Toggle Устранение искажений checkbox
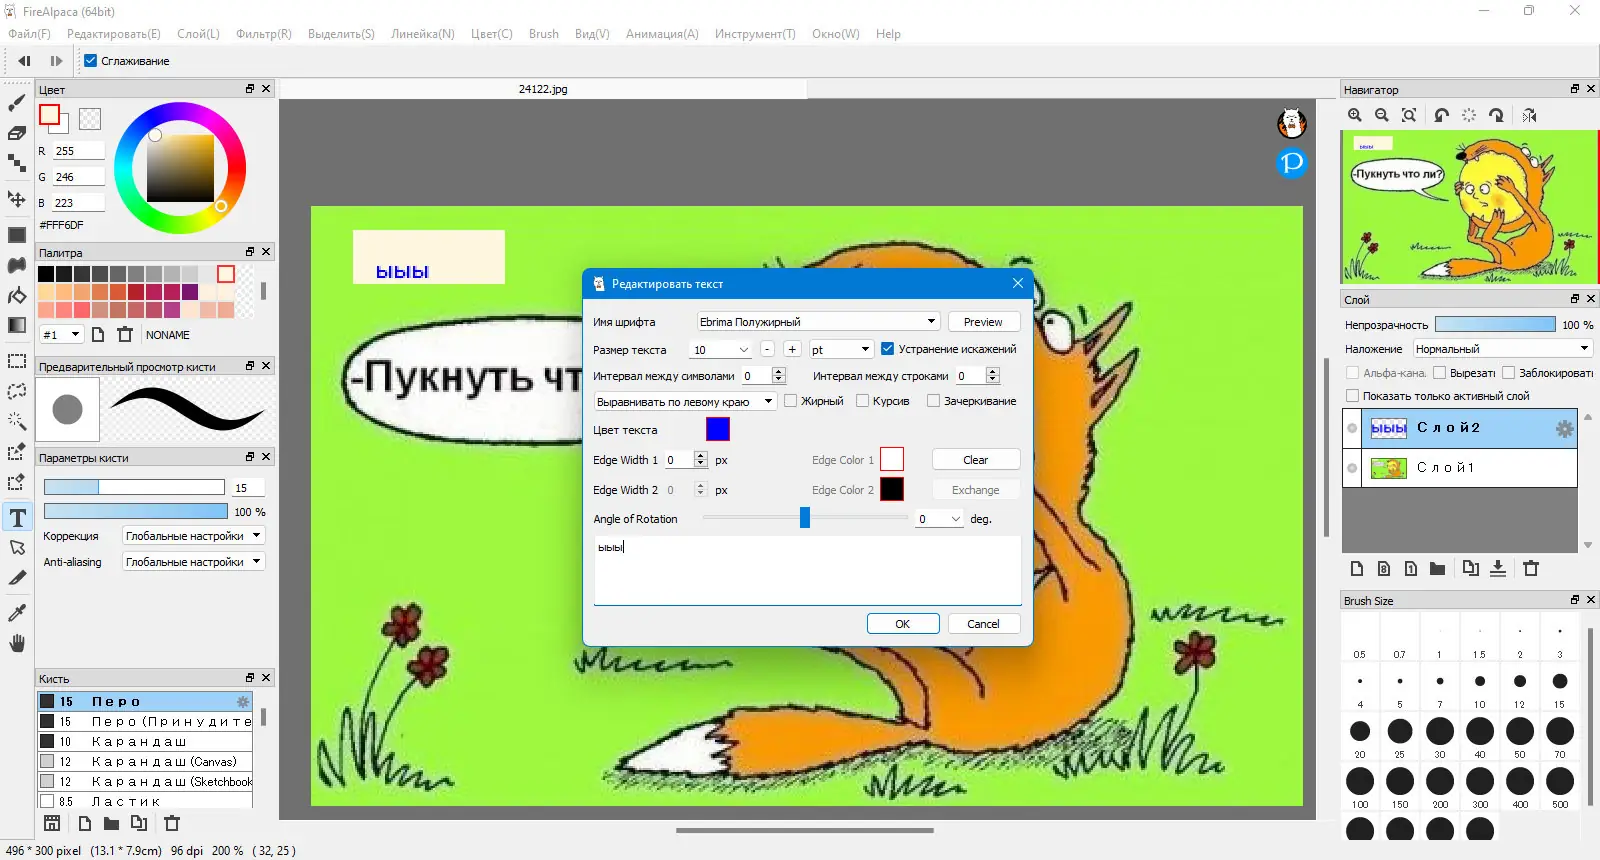Viewport: 1600px width, 860px height. point(887,349)
